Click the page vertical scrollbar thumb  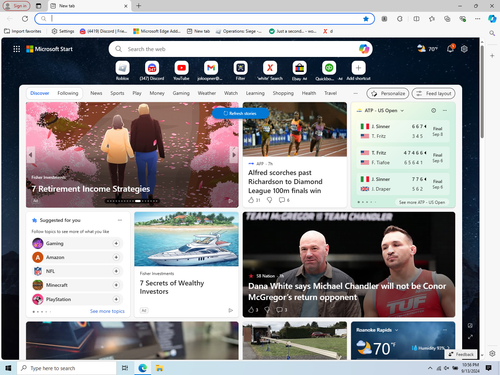(x=482, y=92)
